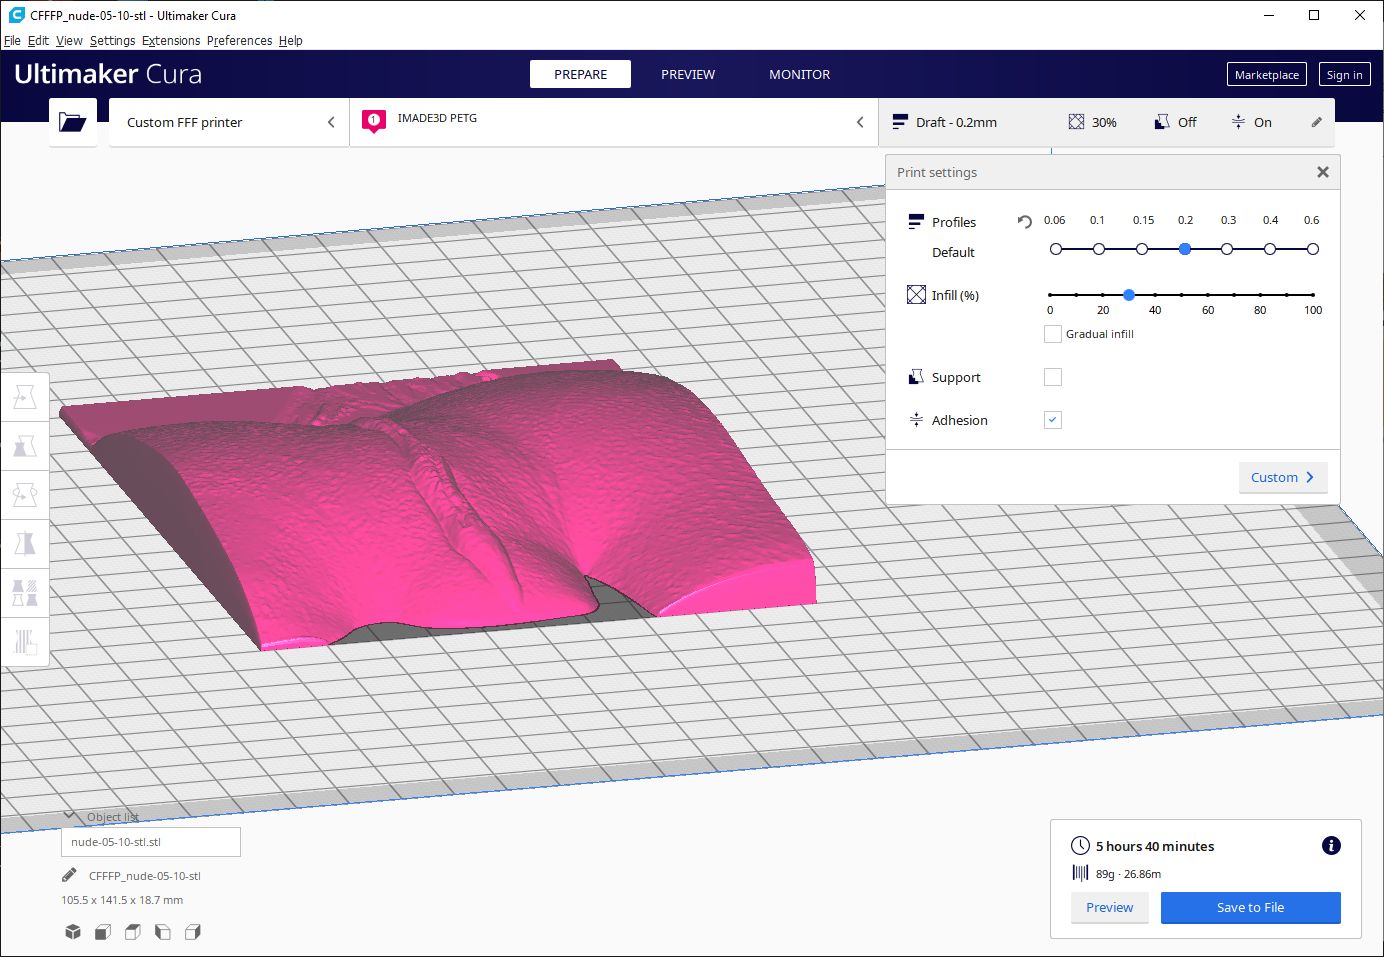1384x957 pixels.
Task: Select the Move tool in left toolbar
Action: [25, 397]
